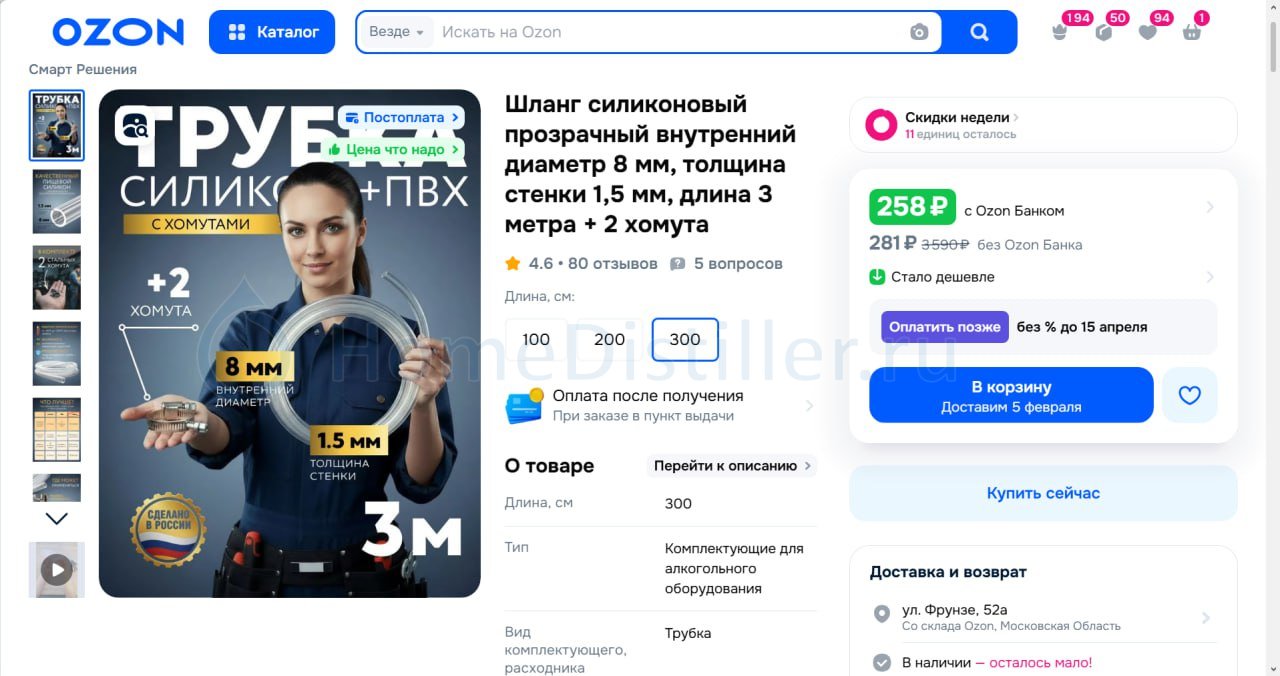Click the magnifier search button

(x=979, y=32)
